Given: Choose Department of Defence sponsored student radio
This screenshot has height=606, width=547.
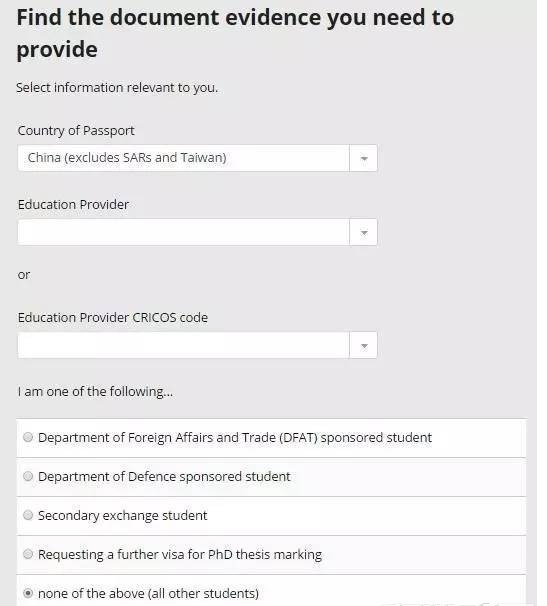Looking at the screenshot, I should (28, 476).
